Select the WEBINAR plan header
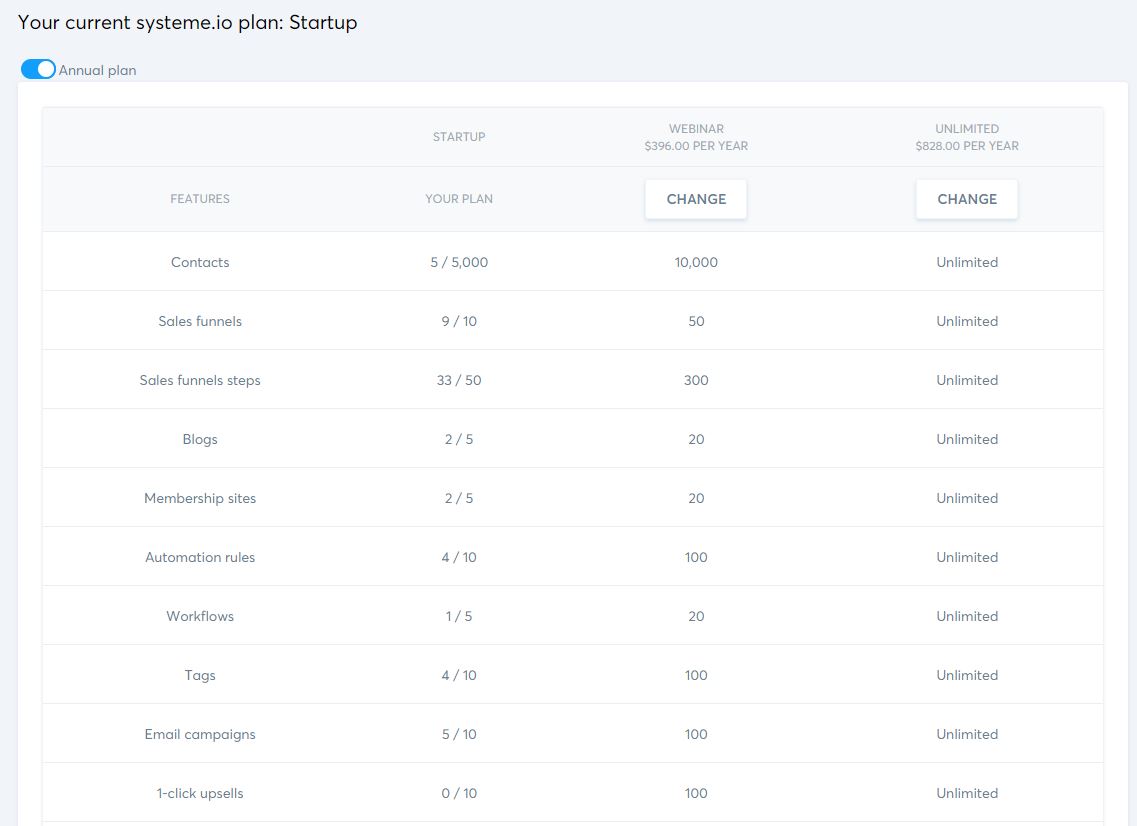 [x=696, y=136]
